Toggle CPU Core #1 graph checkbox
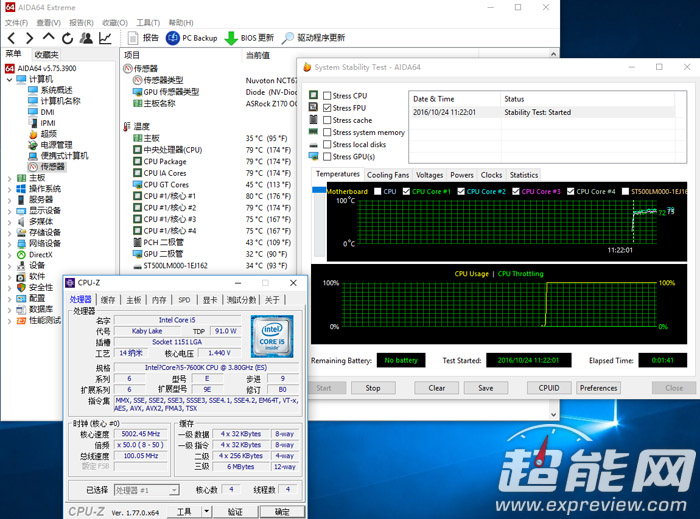 click(x=406, y=191)
